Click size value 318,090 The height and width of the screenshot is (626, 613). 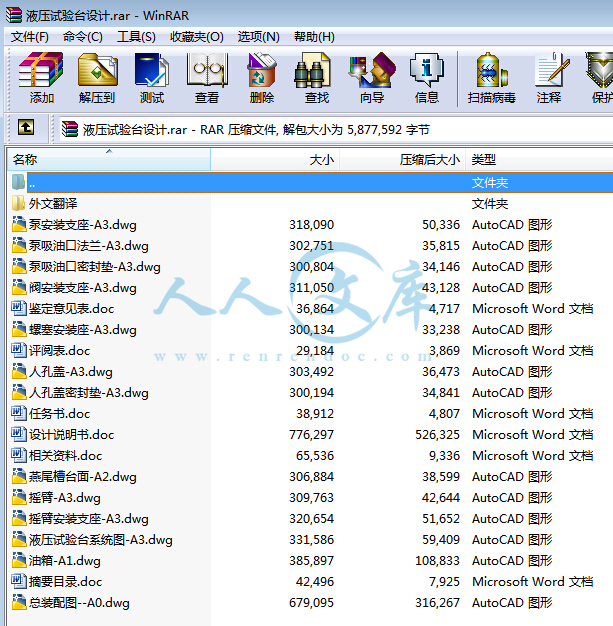(311, 224)
